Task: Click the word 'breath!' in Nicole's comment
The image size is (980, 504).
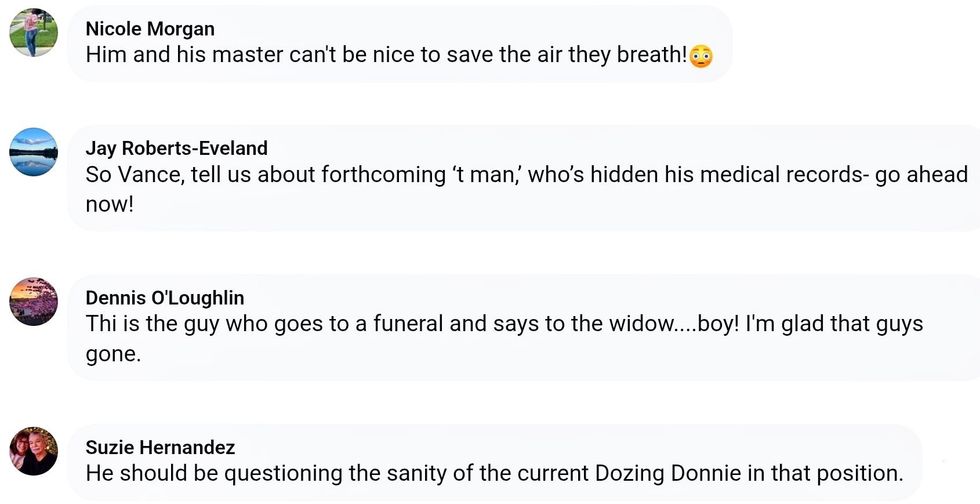Action: [650, 55]
